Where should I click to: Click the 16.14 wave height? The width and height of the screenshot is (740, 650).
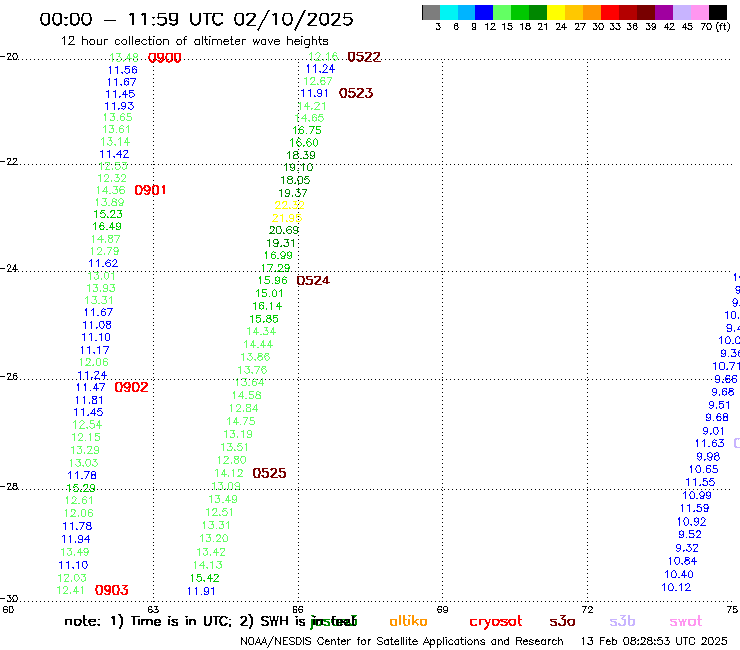click(267, 306)
